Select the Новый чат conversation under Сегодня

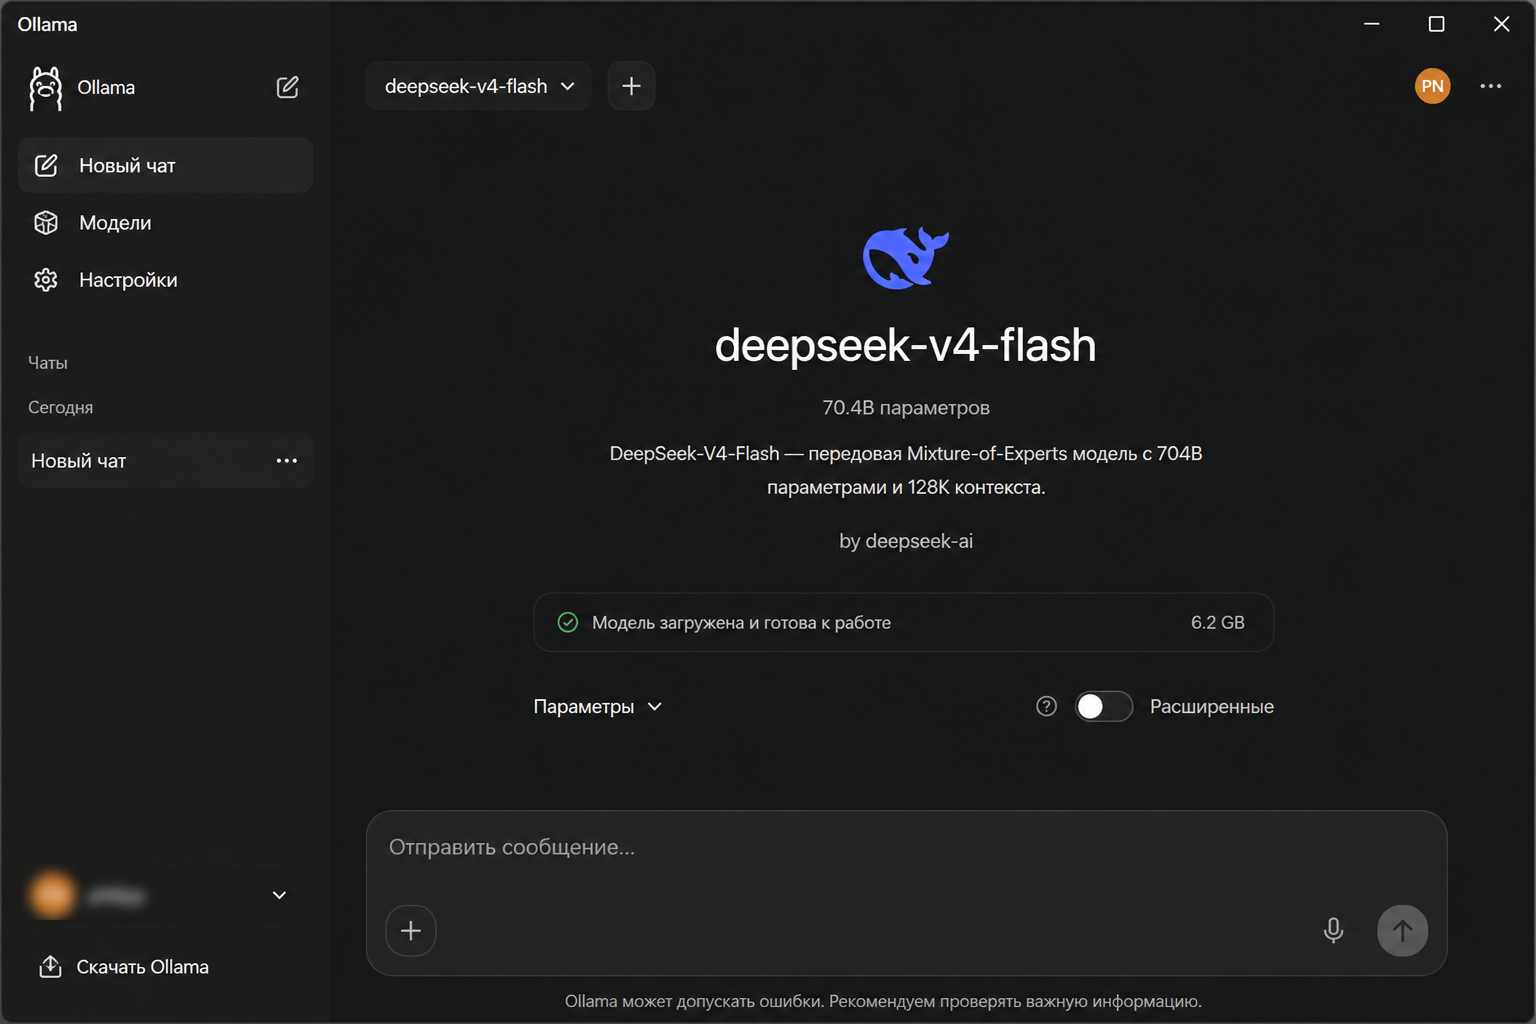pos(165,461)
